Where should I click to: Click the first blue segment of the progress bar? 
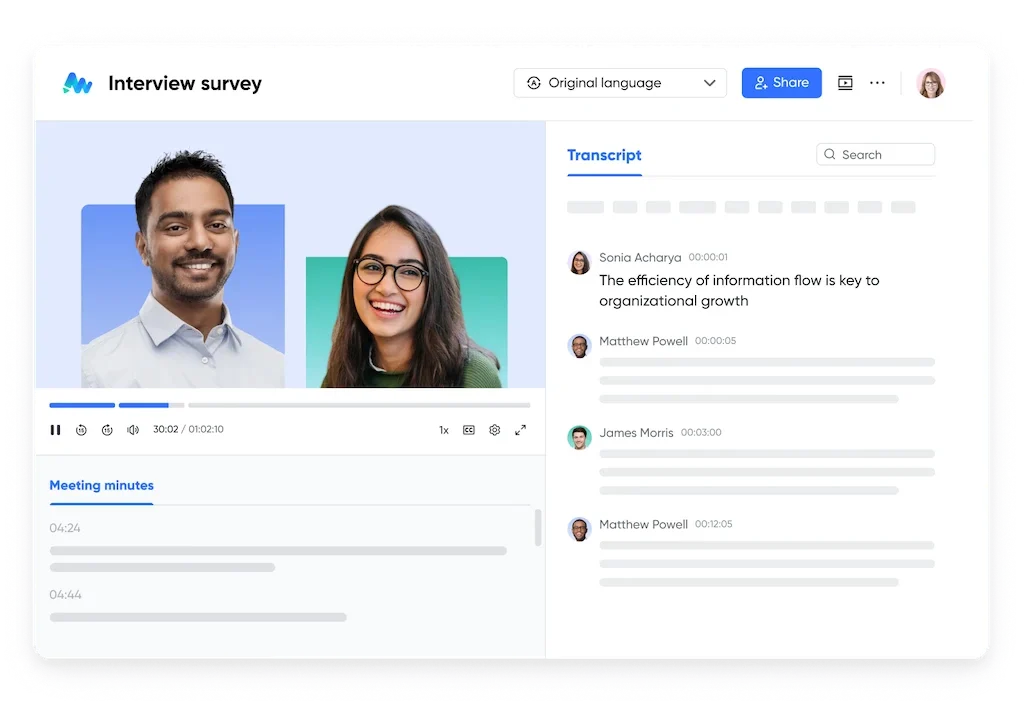pyautogui.click(x=82, y=405)
